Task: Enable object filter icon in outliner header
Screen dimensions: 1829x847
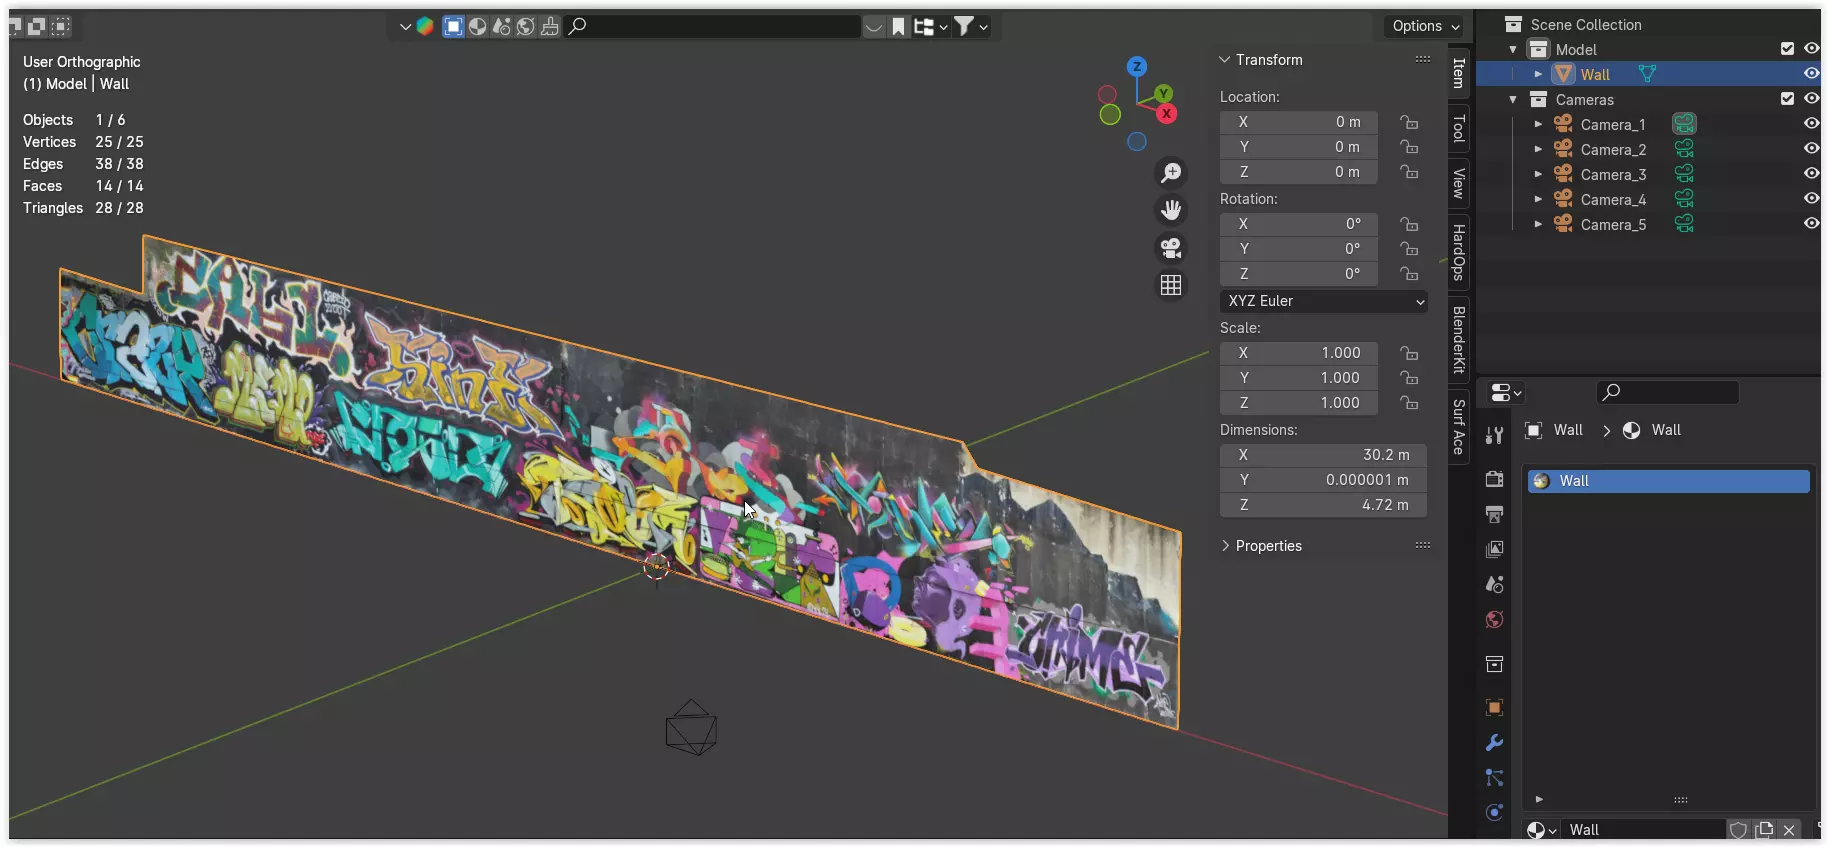Action: [x=453, y=26]
